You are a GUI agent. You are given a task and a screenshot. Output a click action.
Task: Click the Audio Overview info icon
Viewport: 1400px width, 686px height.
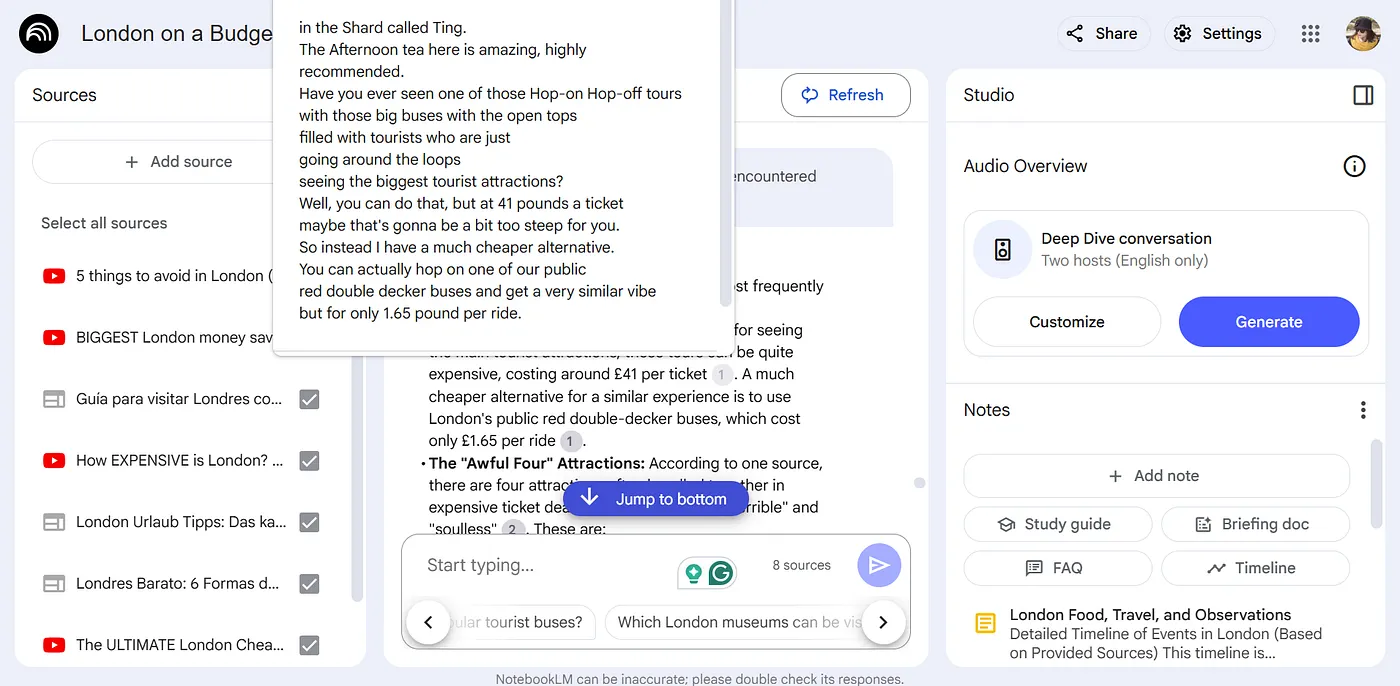[1354, 166]
